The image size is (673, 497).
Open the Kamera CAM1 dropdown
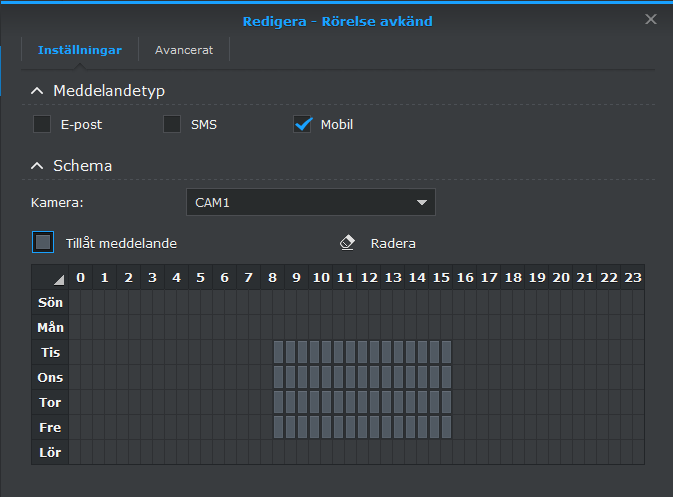tap(310, 203)
